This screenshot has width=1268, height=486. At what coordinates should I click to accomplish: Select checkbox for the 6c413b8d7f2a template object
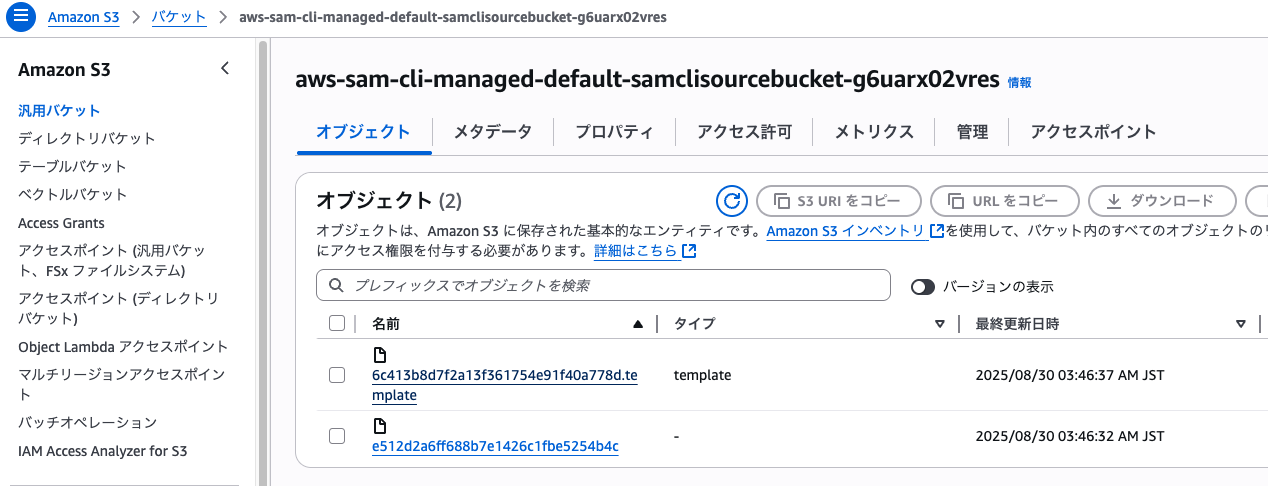click(337, 375)
